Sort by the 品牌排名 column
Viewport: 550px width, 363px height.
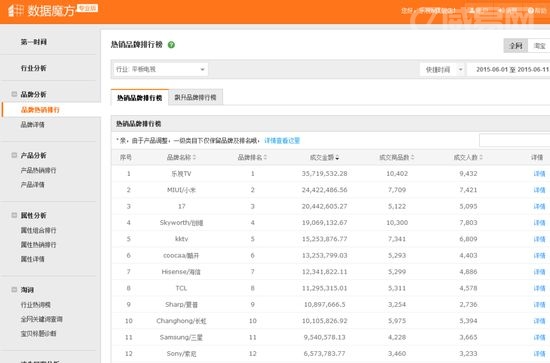(x=253, y=157)
